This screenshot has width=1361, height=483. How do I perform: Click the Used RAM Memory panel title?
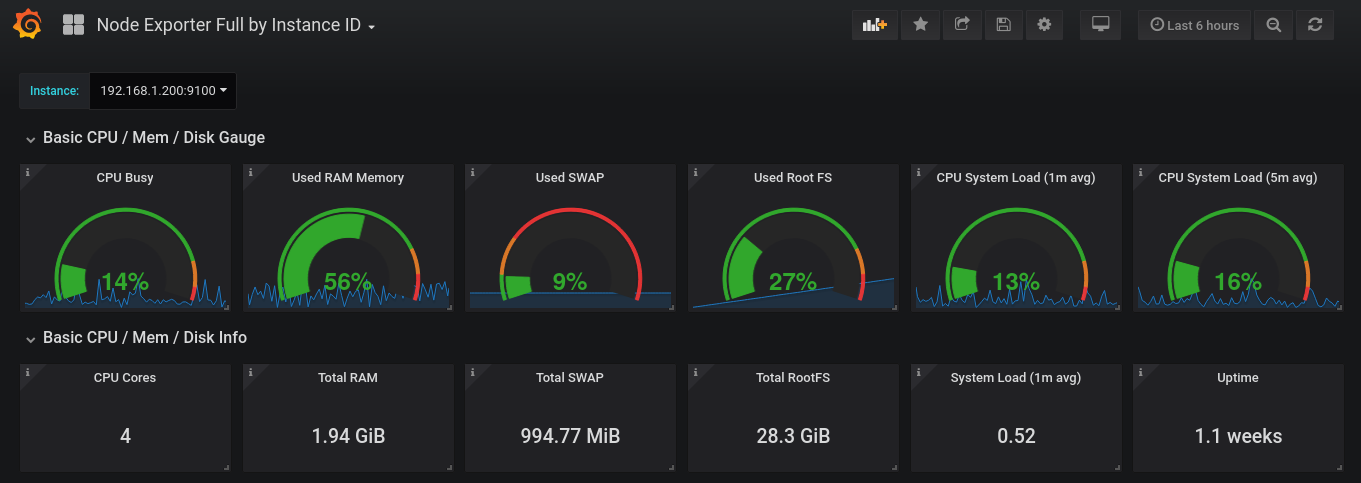[x=348, y=178]
